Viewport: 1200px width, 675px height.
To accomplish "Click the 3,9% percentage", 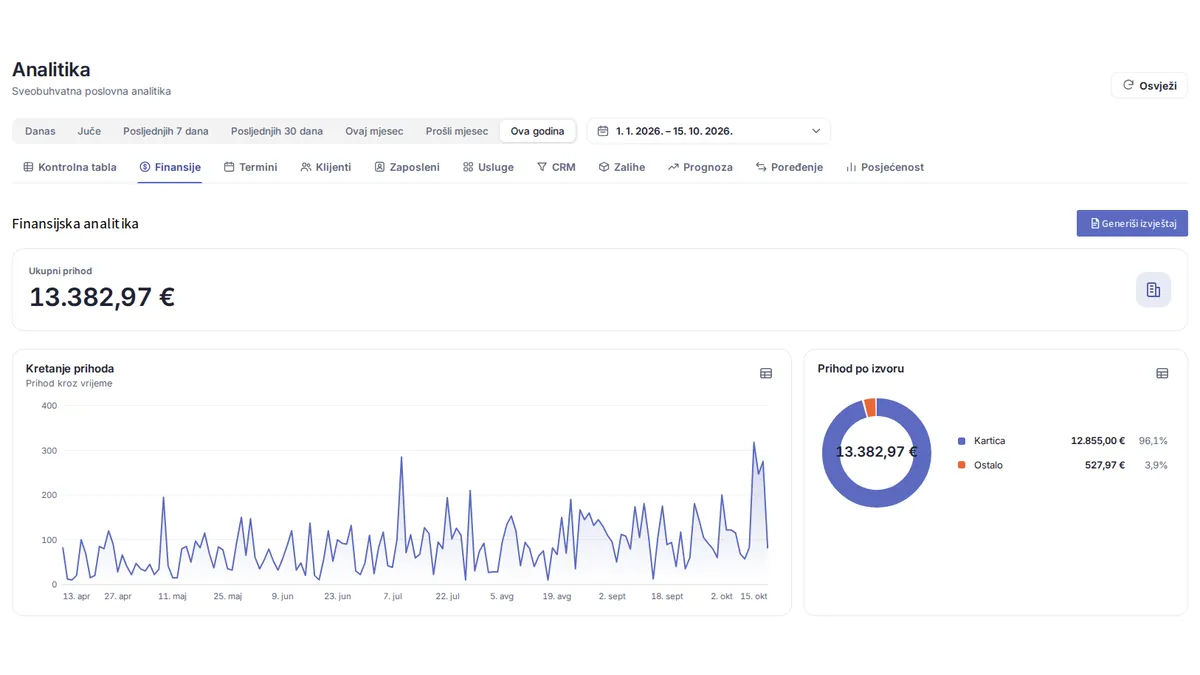I will 1156,465.
